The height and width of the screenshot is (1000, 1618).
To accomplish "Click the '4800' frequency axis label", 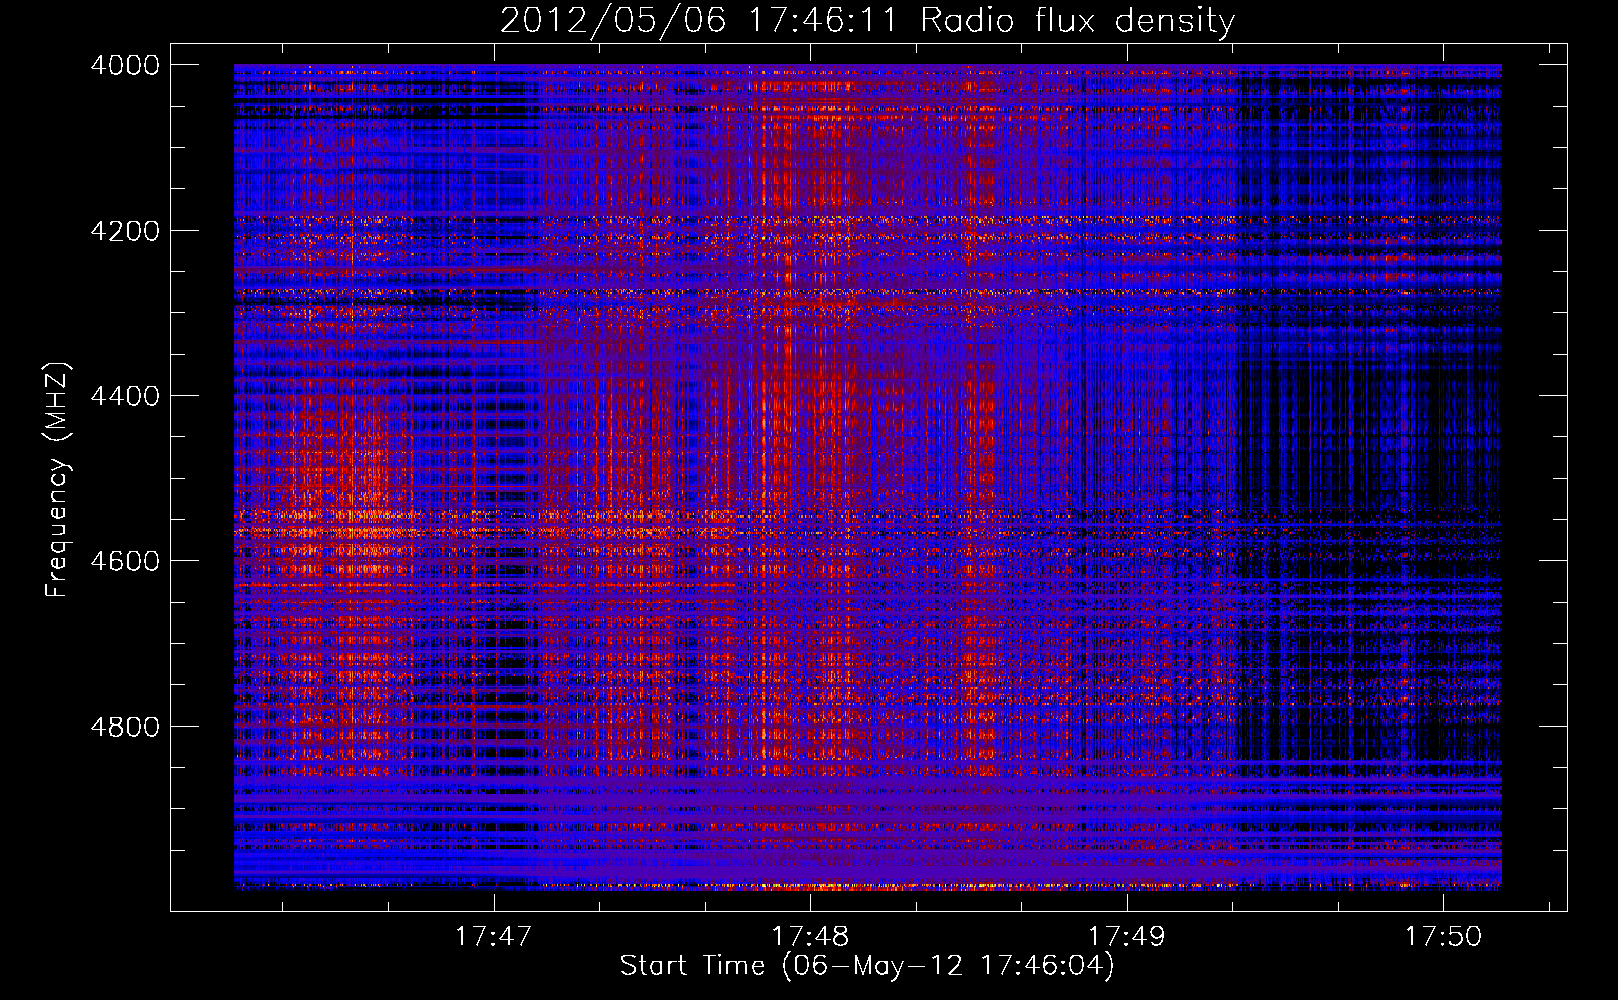I will pyautogui.click(x=125, y=727).
